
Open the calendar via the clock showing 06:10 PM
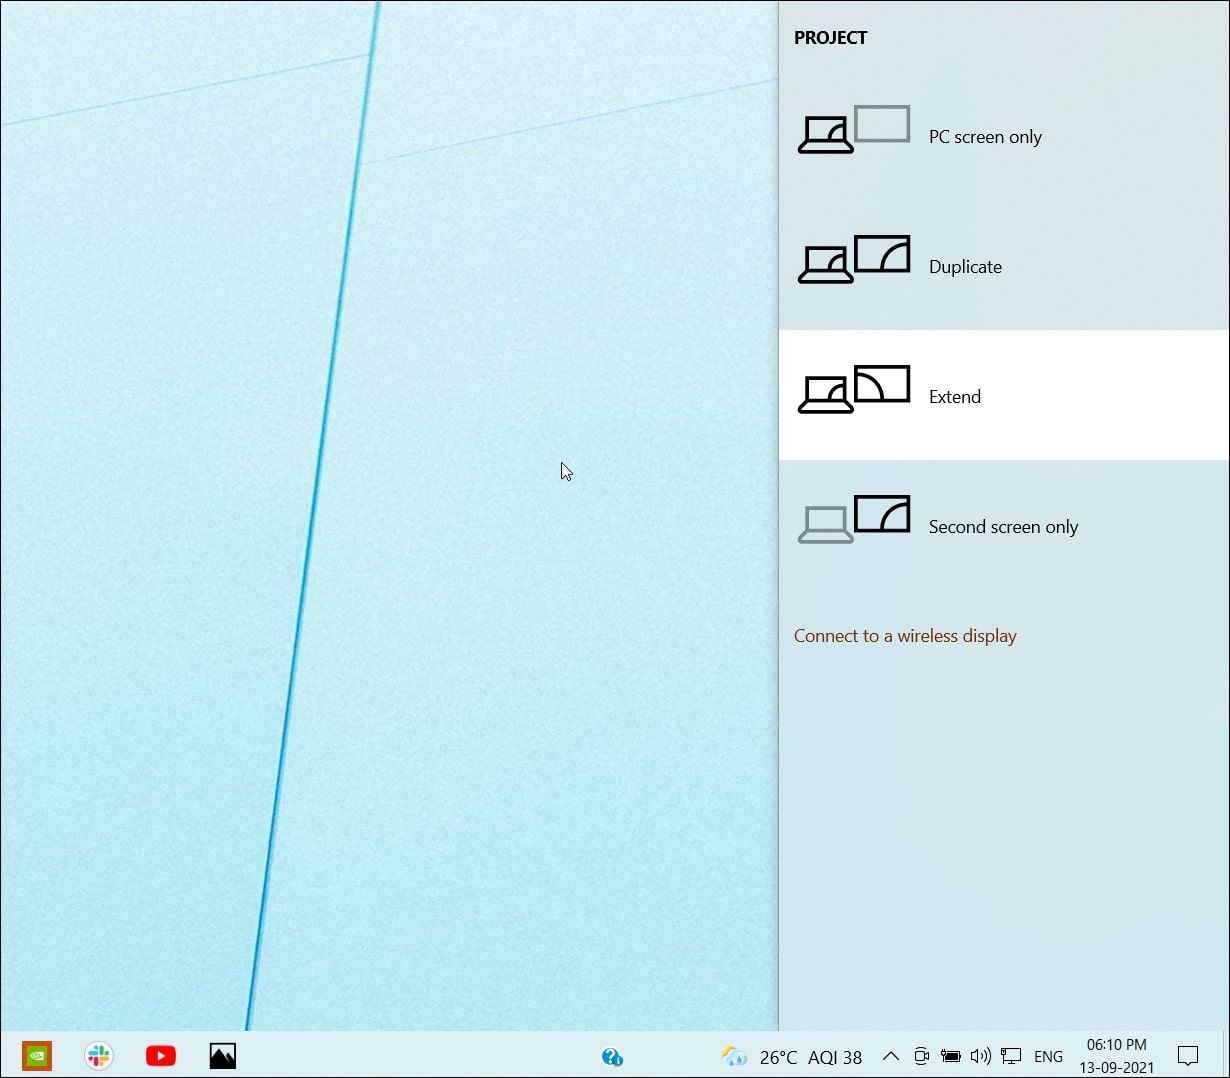1116,1056
